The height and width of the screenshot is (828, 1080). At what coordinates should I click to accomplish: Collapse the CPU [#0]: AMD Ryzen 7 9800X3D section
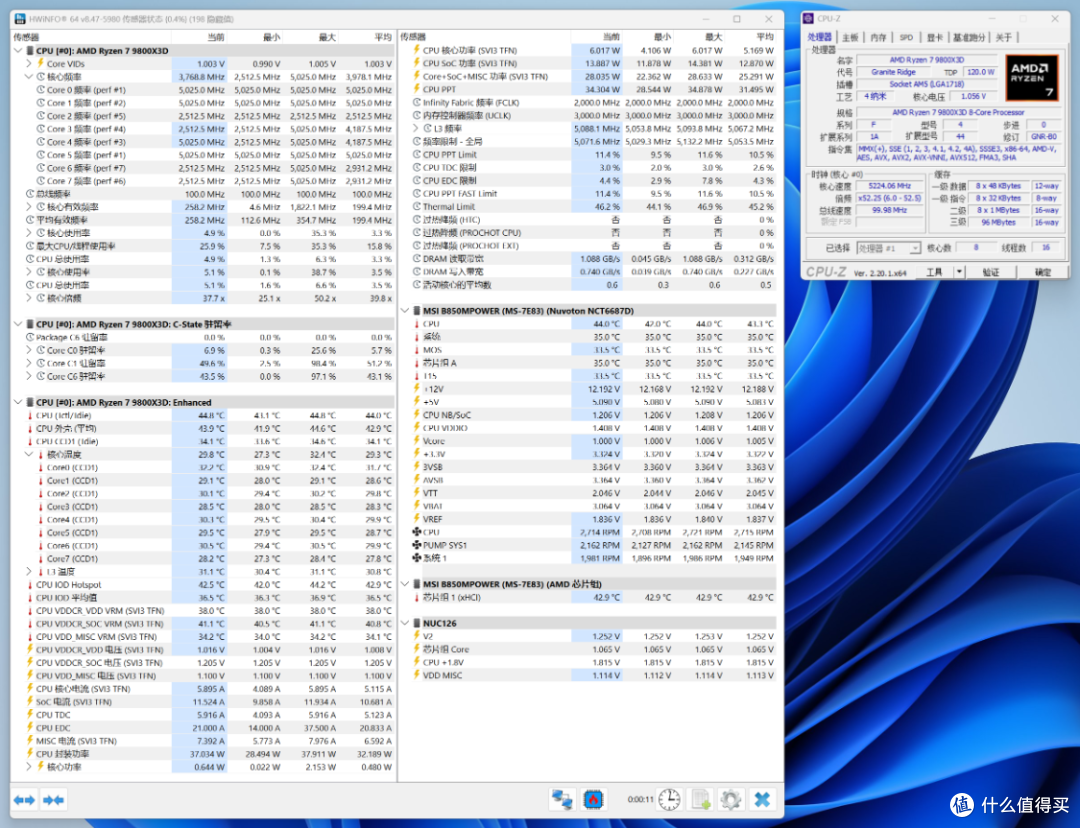[19, 50]
